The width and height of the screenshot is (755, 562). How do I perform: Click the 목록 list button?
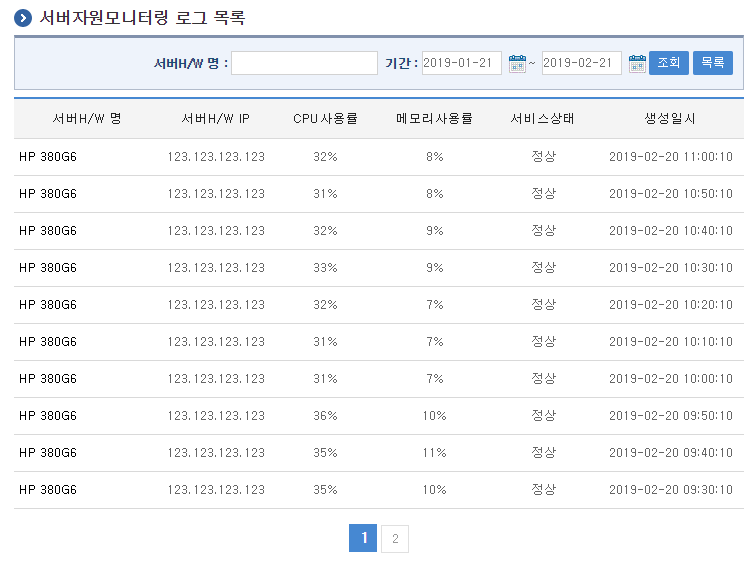(712, 63)
